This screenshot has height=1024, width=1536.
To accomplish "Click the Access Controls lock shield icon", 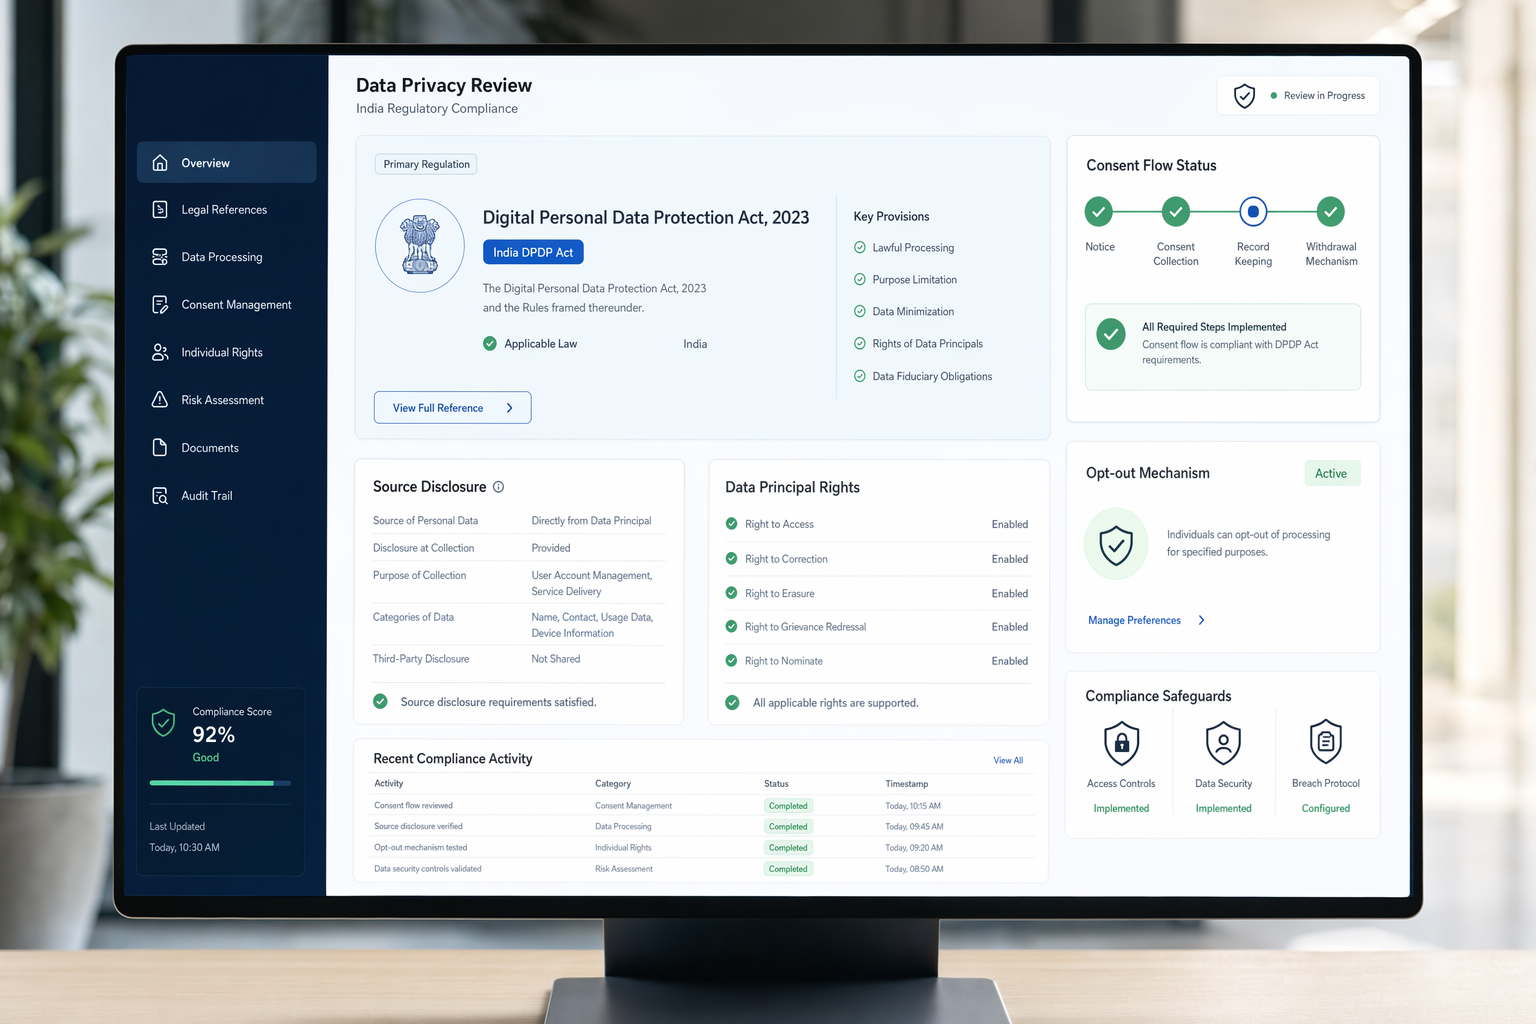I will (x=1121, y=743).
